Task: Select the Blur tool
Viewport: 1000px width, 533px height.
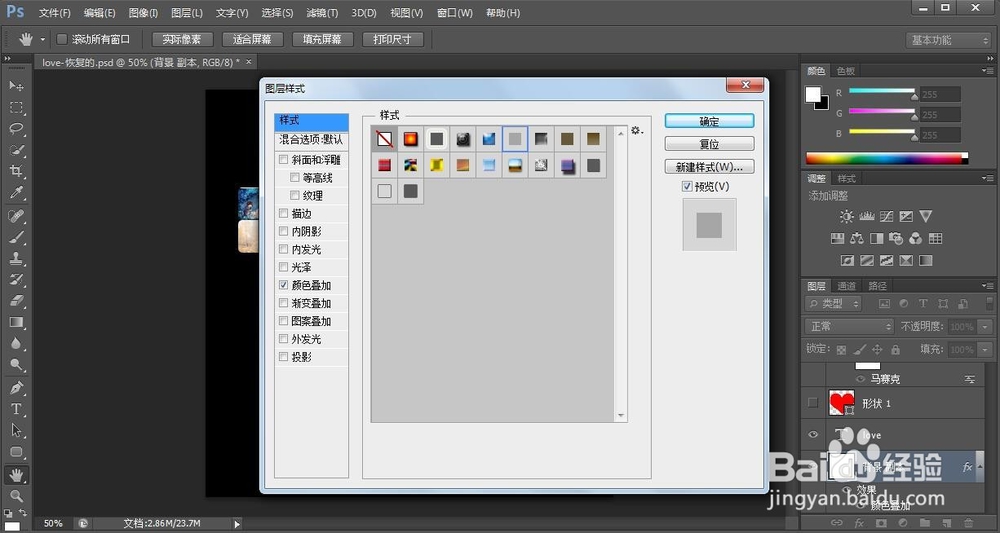Action: coord(16,344)
